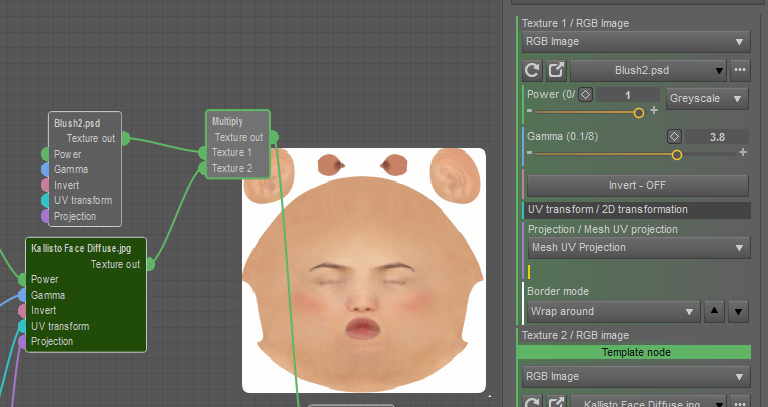
Task: Click the Border mode up arrow button
Action: pos(714,311)
